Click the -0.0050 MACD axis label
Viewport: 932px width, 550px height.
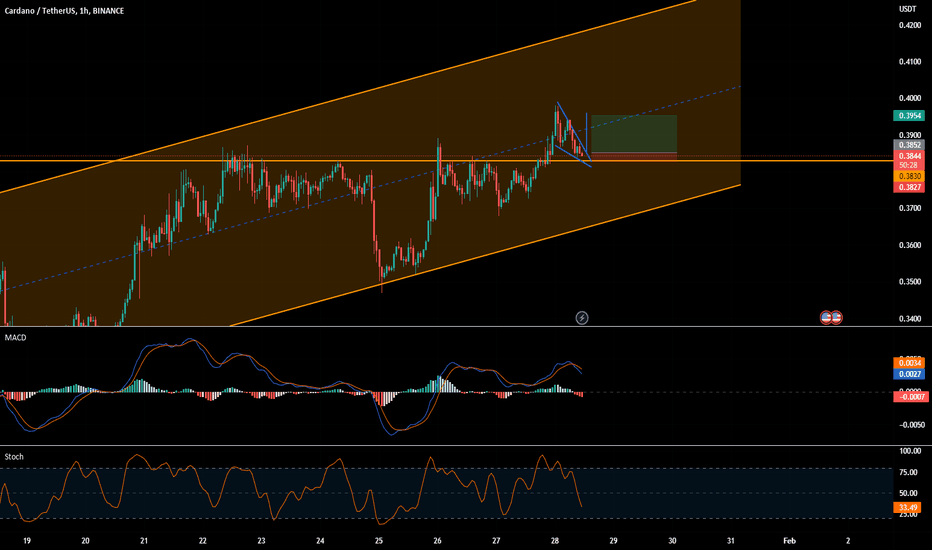(x=911, y=425)
